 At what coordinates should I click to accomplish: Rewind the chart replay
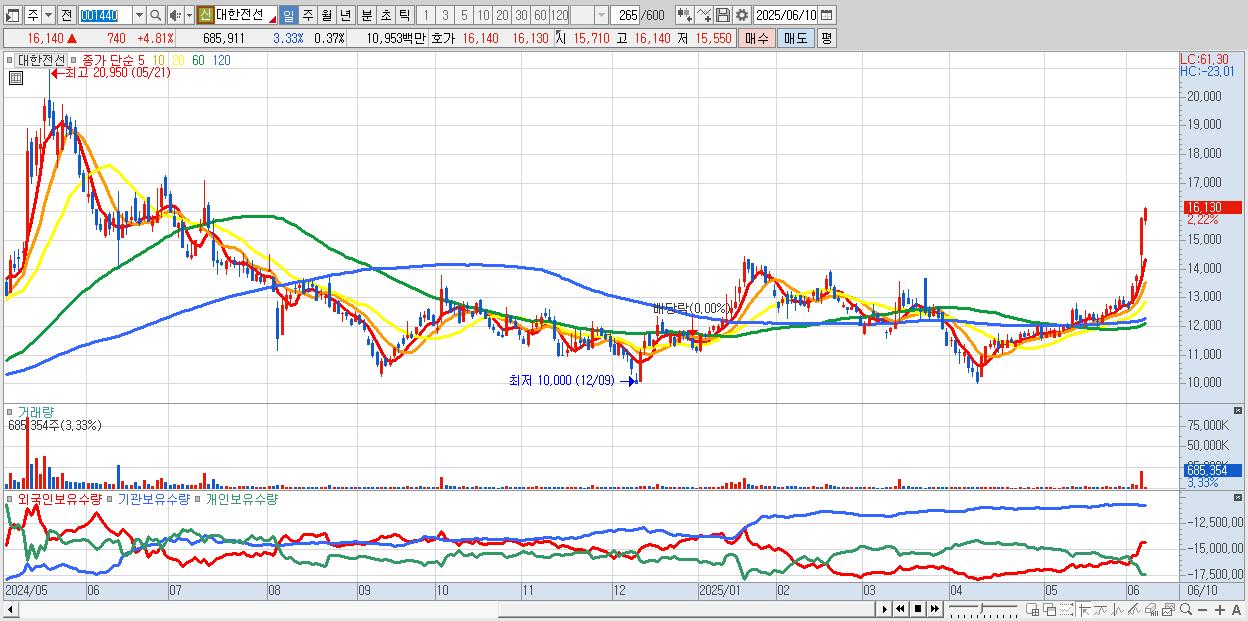coord(900,609)
